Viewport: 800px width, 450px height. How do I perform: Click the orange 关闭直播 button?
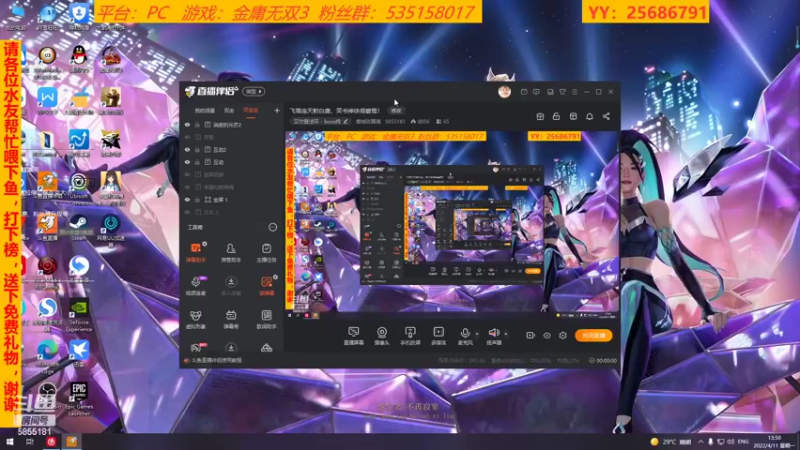593,335
